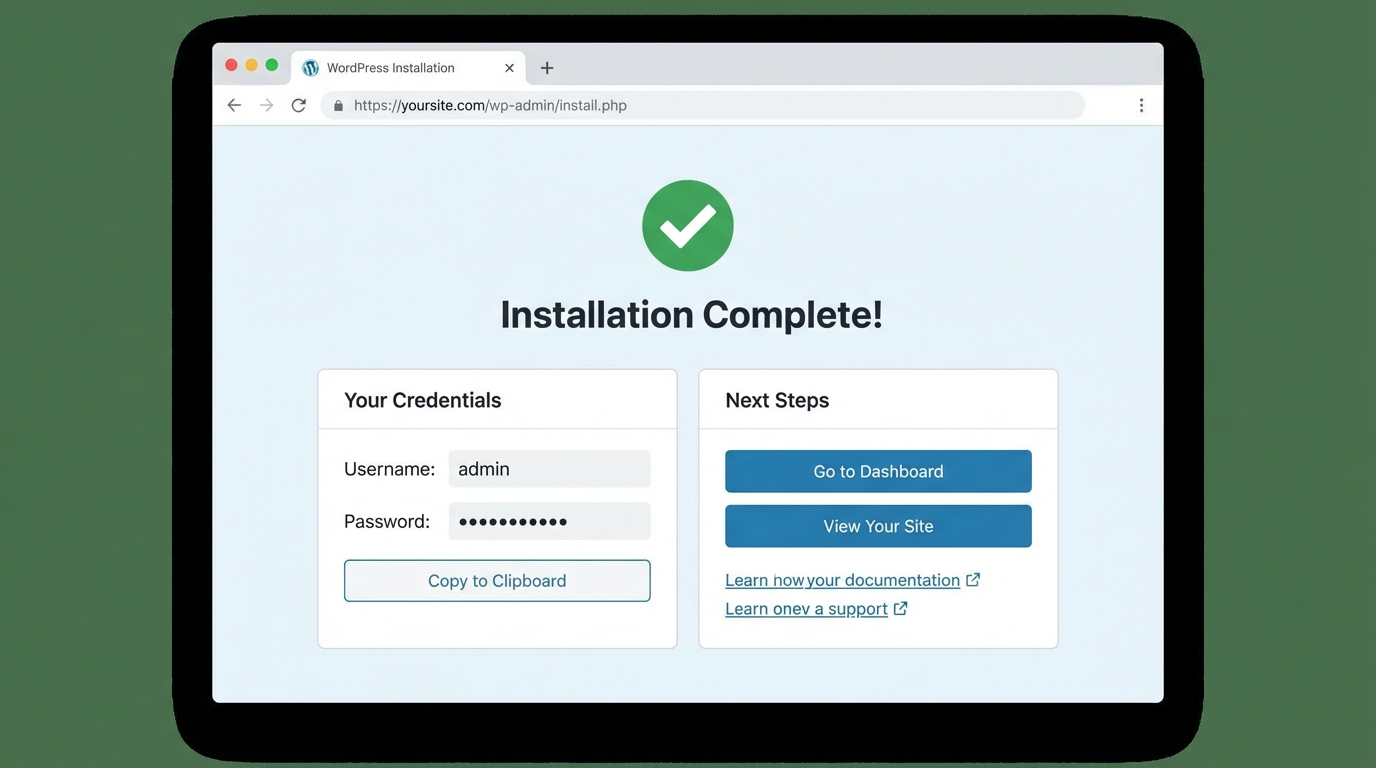Click the green success checkmark icon
The height and width of the screenshot is (768, 1376).
687,224
